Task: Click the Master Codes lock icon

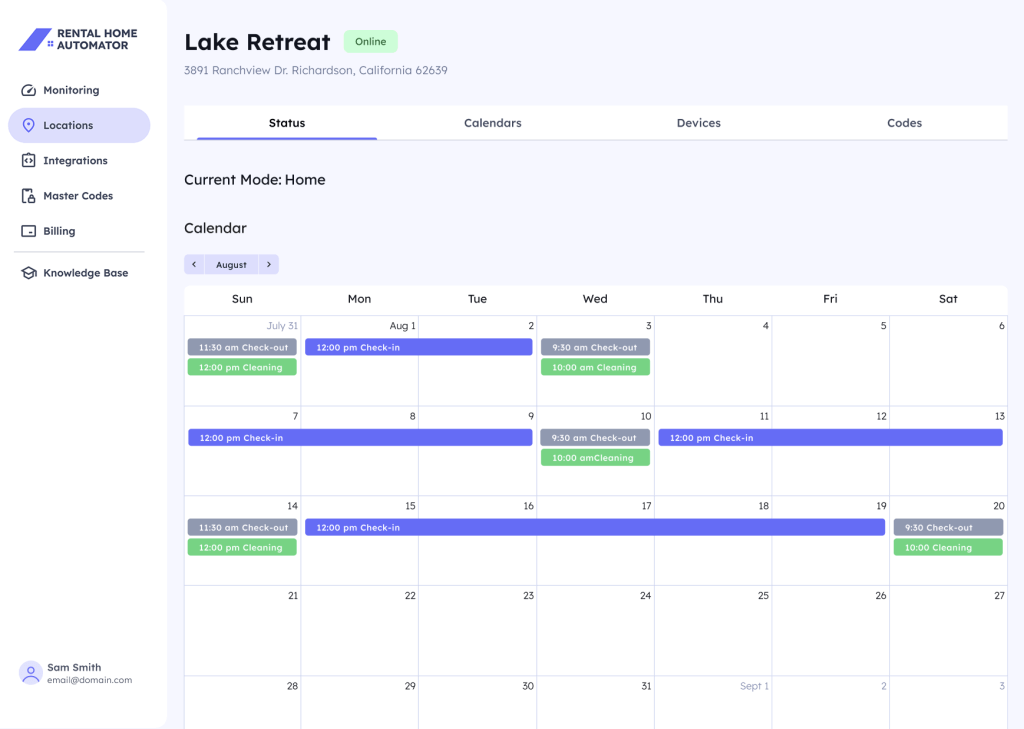Action: coord(28,196)
